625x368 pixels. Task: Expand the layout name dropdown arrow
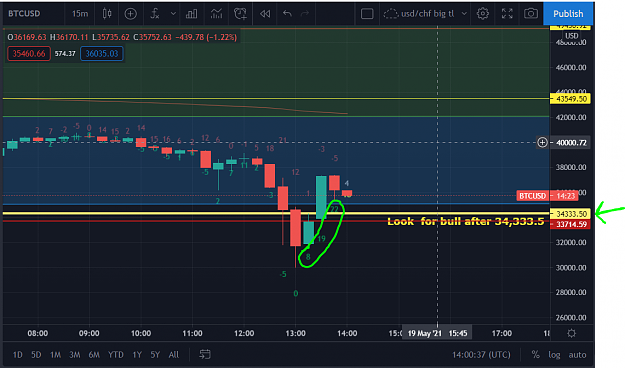click(x=464, y=14)
